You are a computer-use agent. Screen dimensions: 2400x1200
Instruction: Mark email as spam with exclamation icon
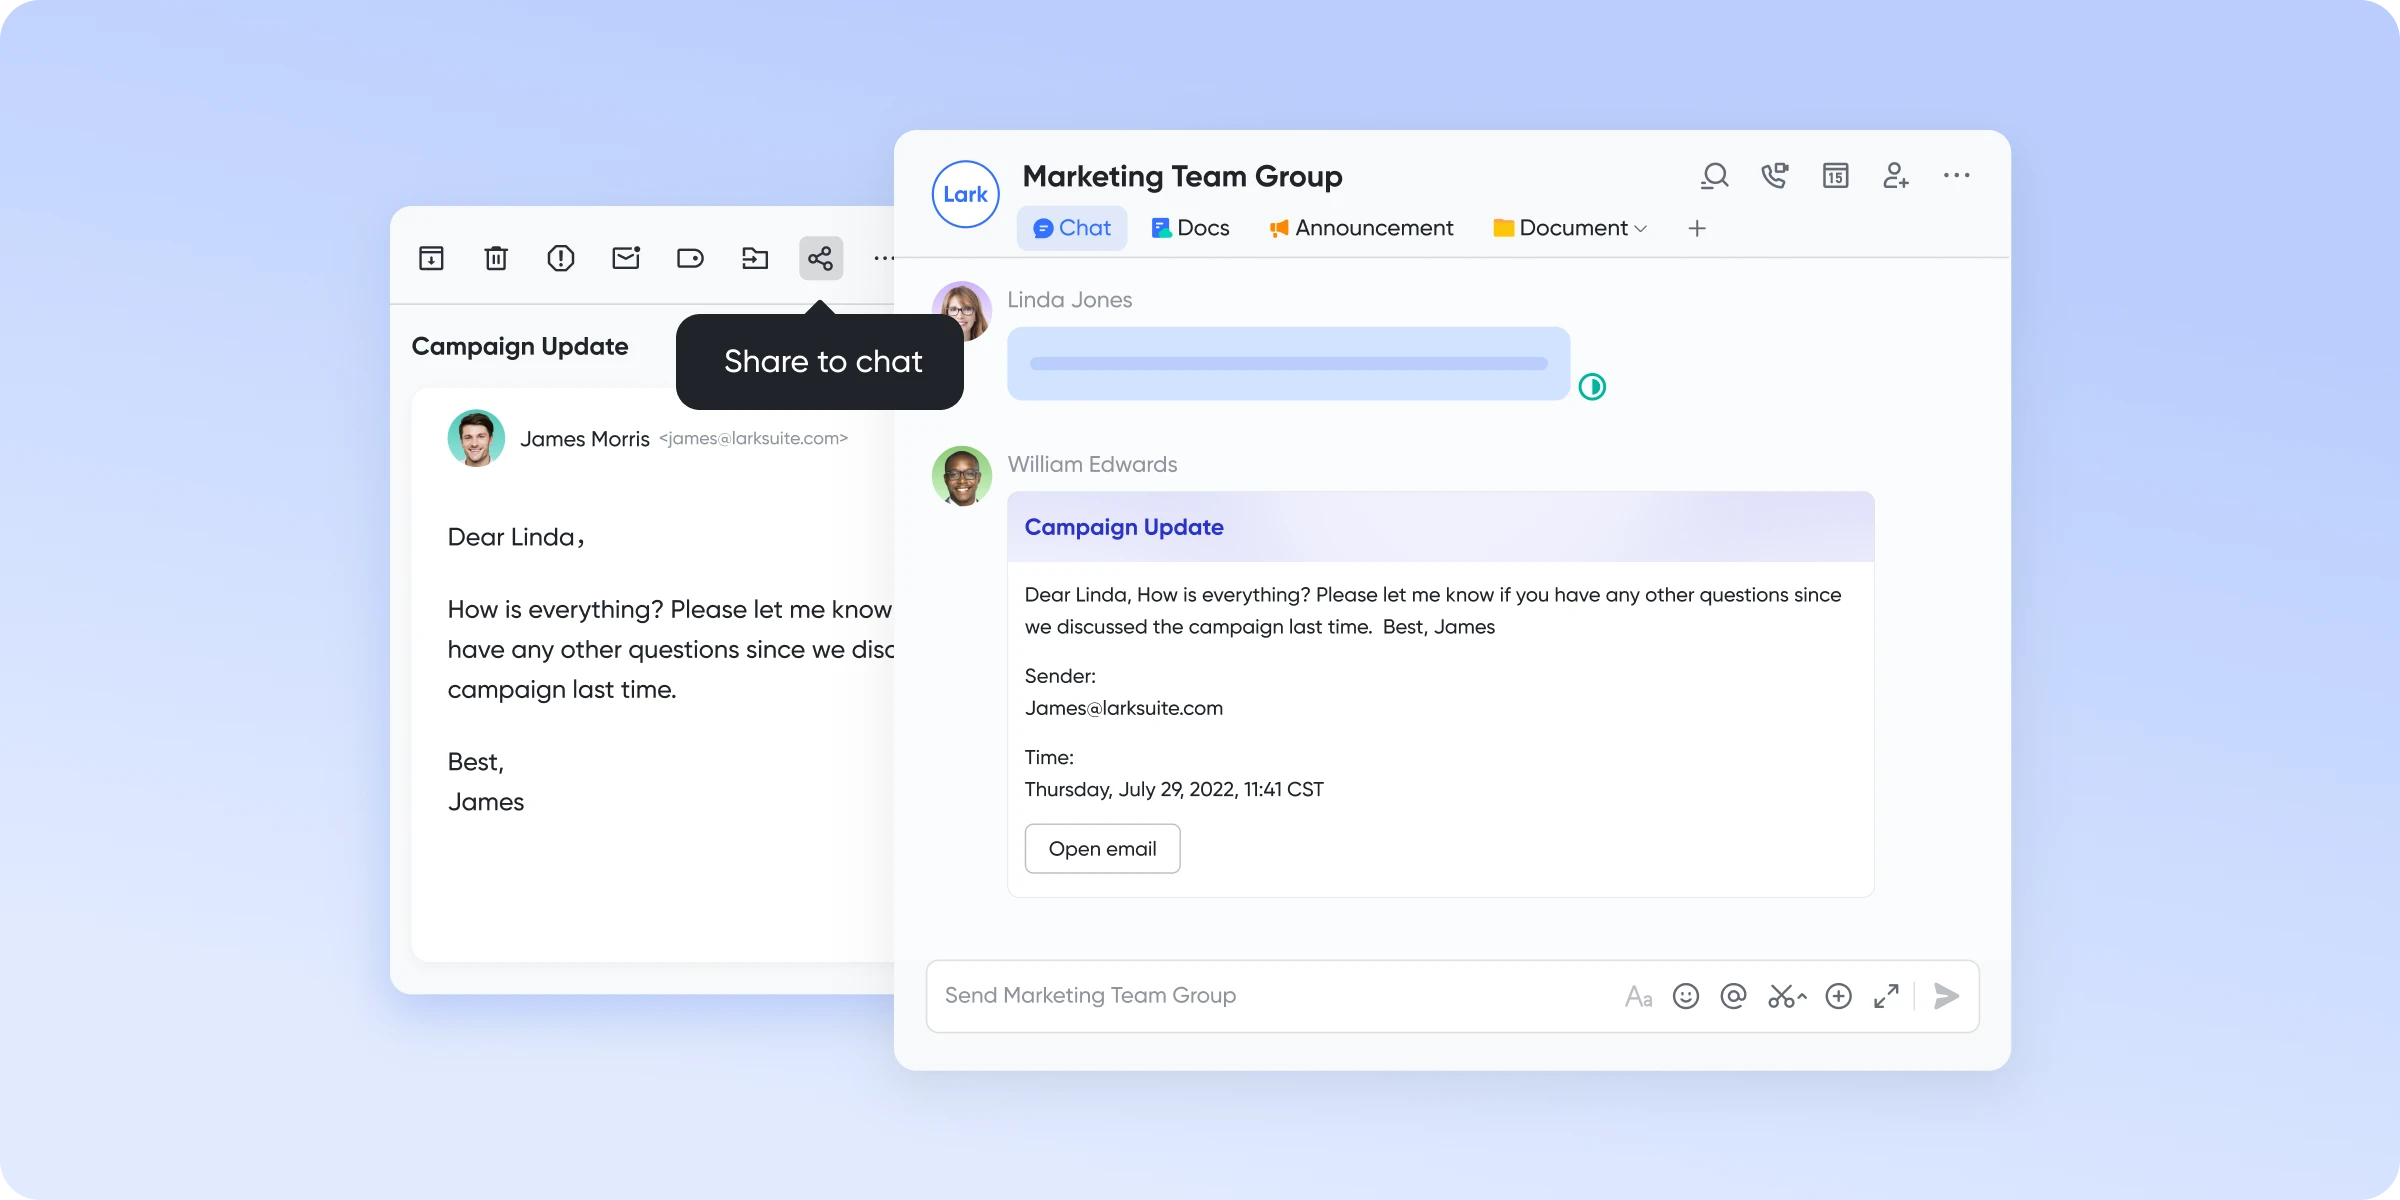561,258
